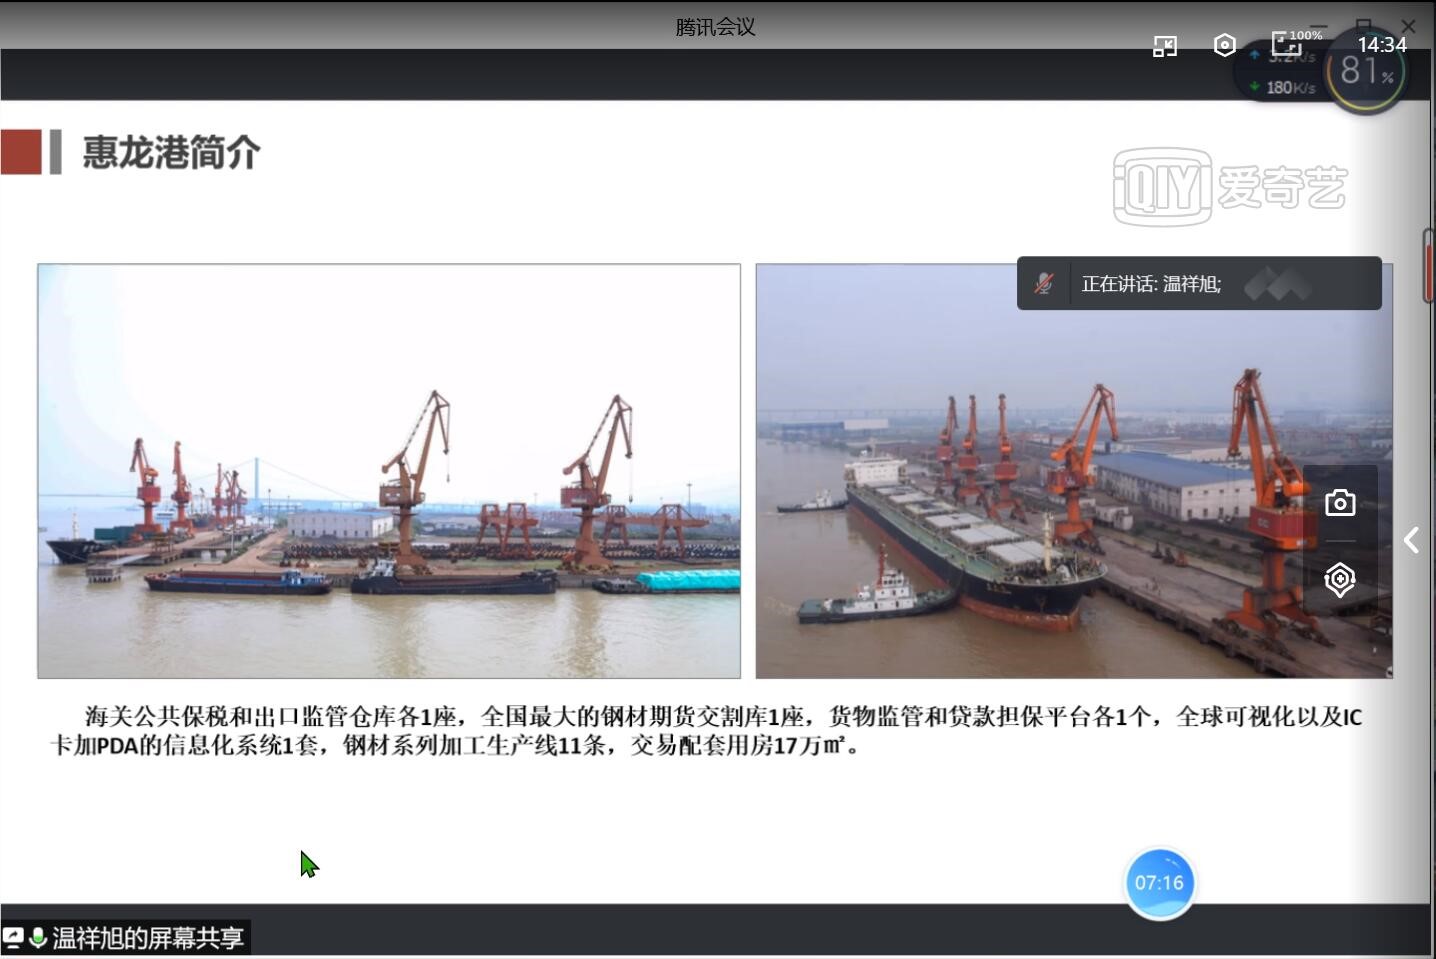Click the 正在讲话: 温祥旭 speaker label
The image size is (1436, 959).
point(1151,284)
